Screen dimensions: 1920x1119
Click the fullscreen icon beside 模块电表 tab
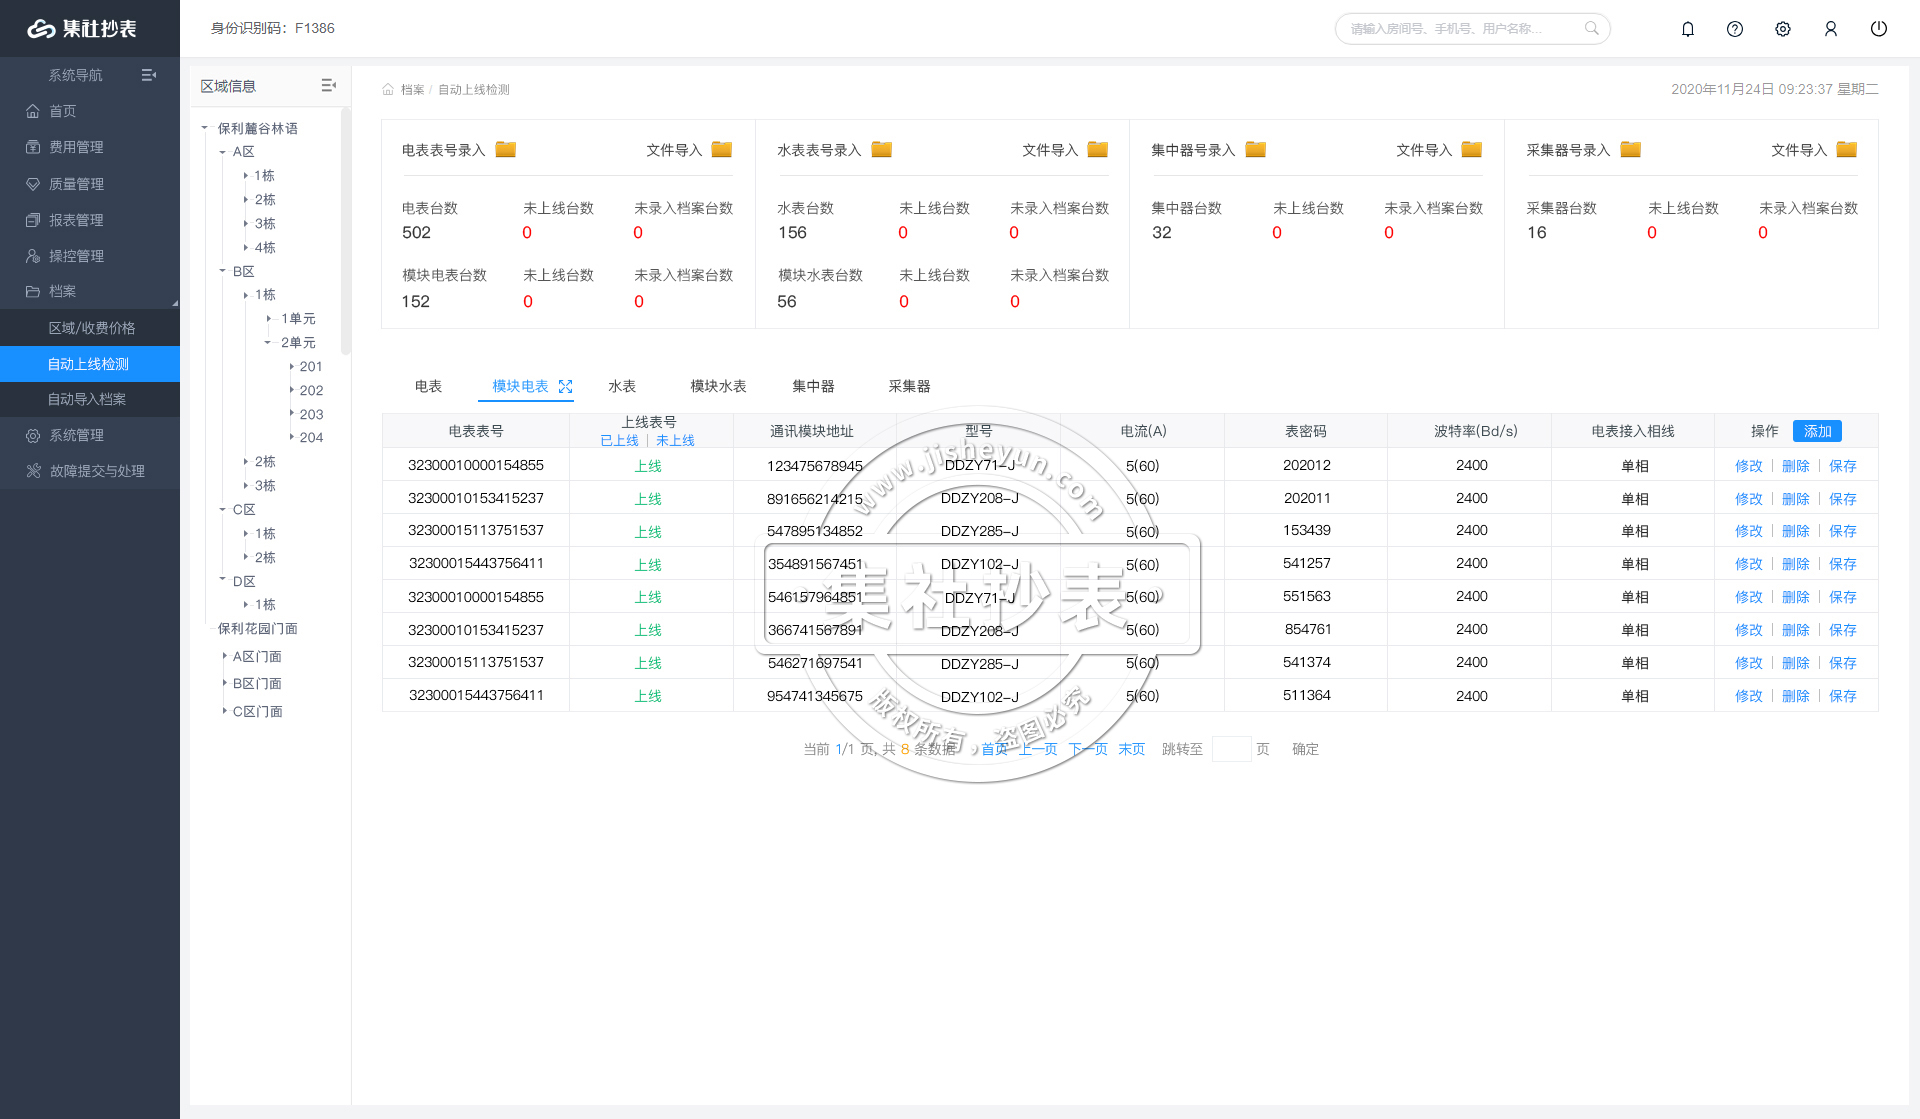[565, 386]
